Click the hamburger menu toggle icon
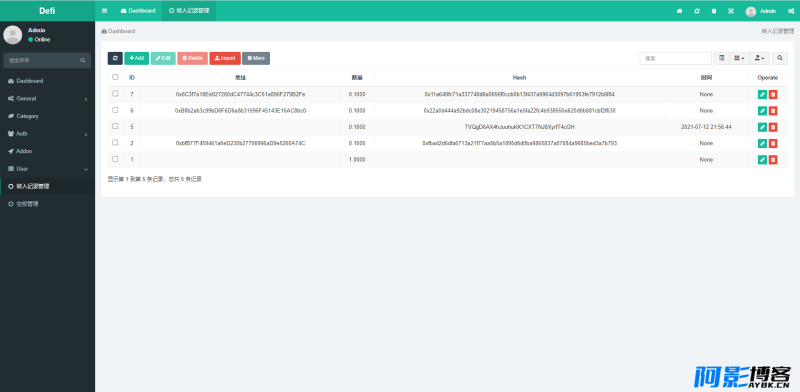The image size is (800, 392). coord(105,11)
